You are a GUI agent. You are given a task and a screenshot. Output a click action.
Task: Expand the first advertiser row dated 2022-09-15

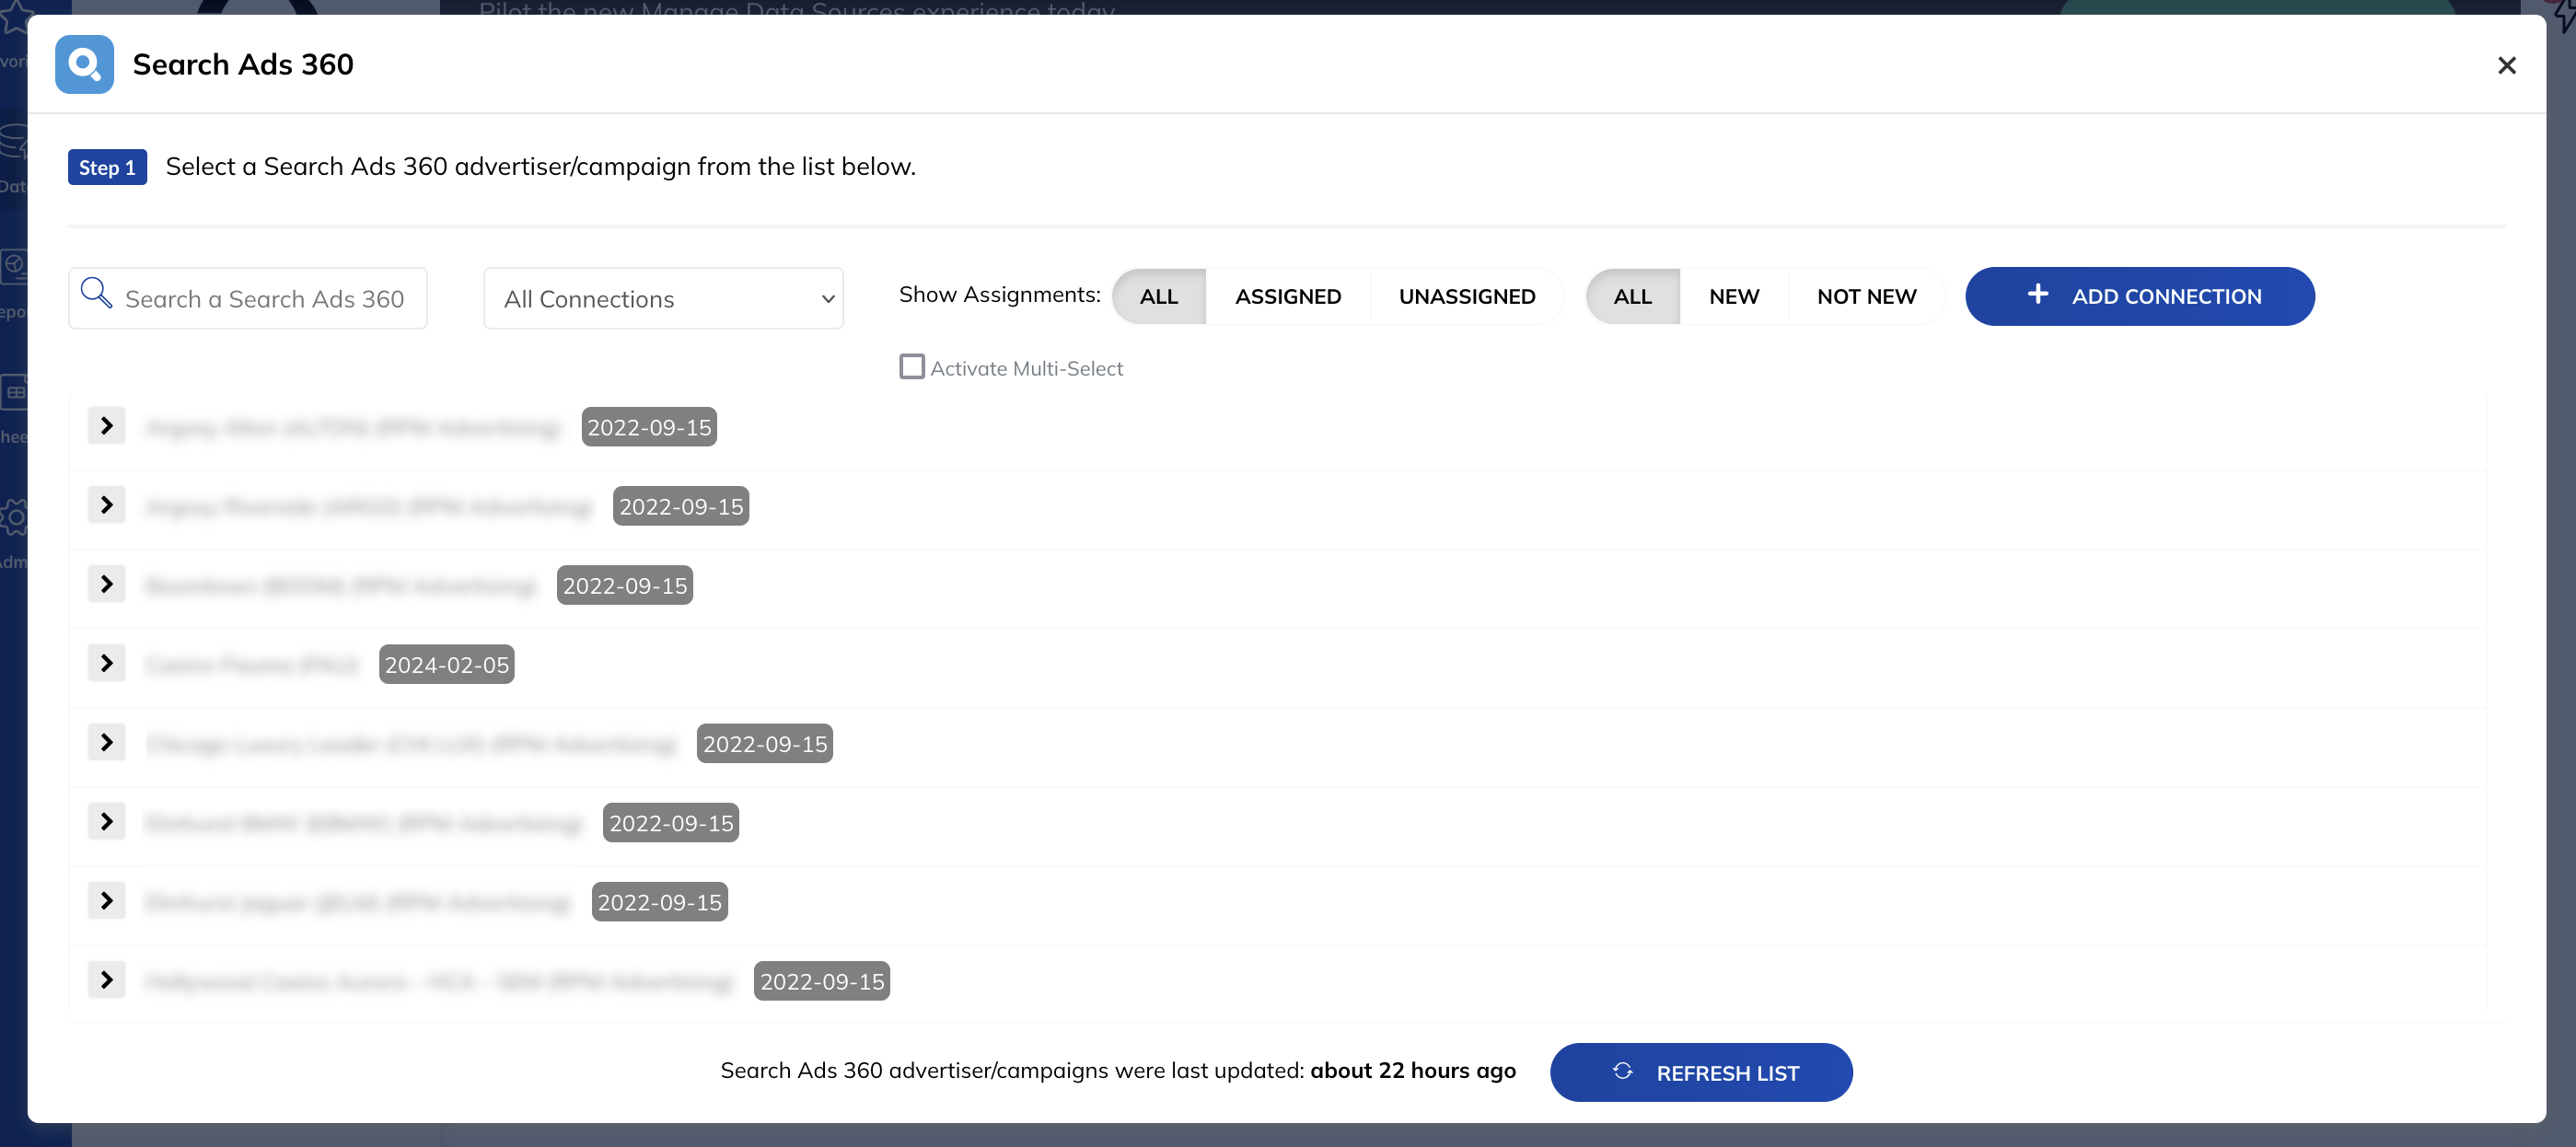(107, 426)
